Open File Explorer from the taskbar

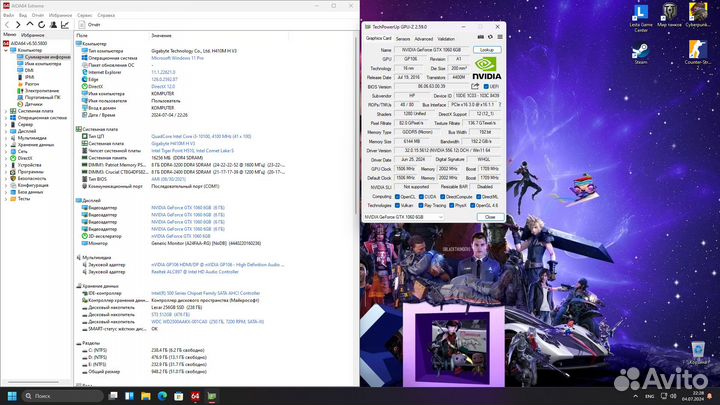tap(146, 396)
